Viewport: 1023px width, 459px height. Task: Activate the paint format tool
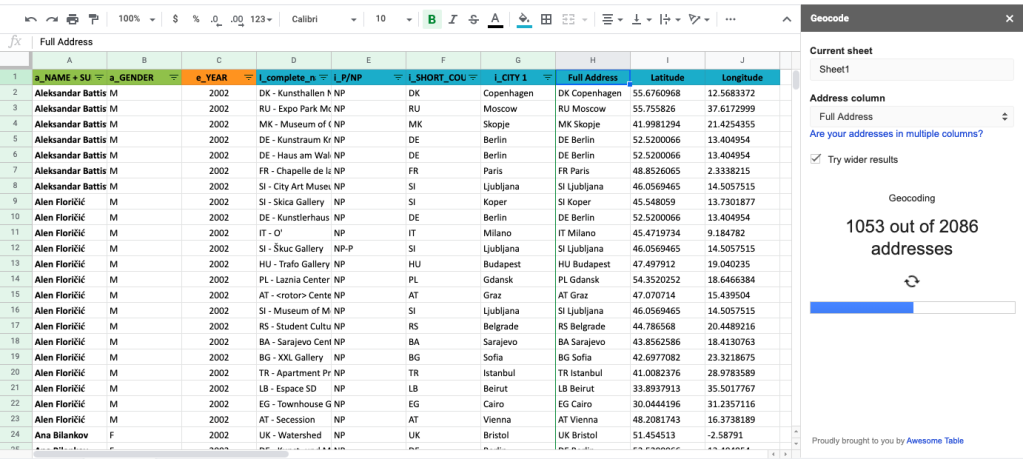(93, 20)
